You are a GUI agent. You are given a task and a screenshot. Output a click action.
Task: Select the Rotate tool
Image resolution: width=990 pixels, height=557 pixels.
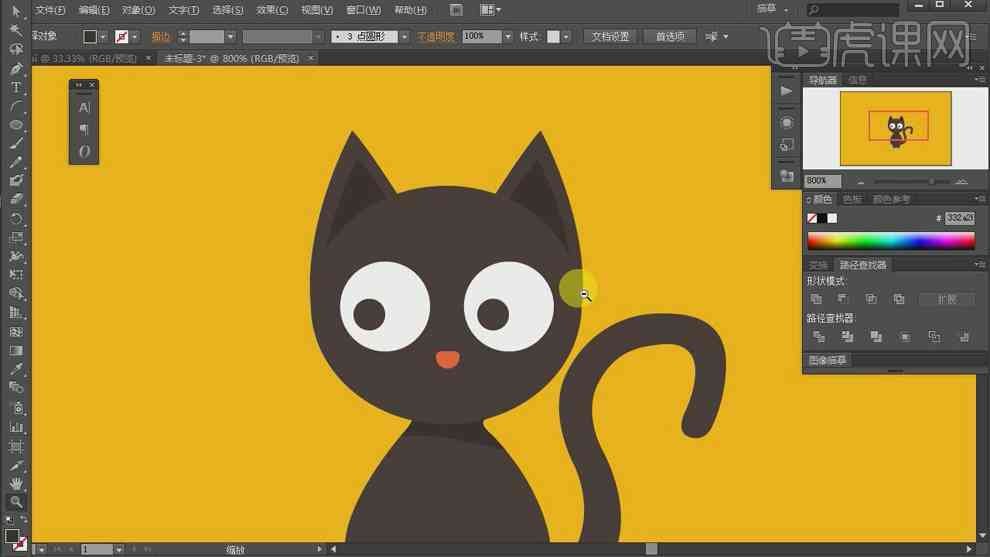[x=16, y=219]
